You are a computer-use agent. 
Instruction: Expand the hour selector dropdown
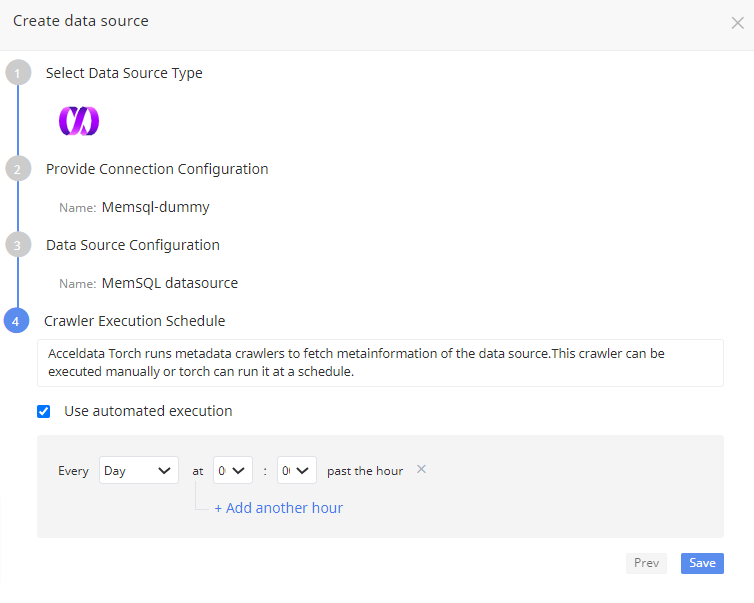[232, 470]
